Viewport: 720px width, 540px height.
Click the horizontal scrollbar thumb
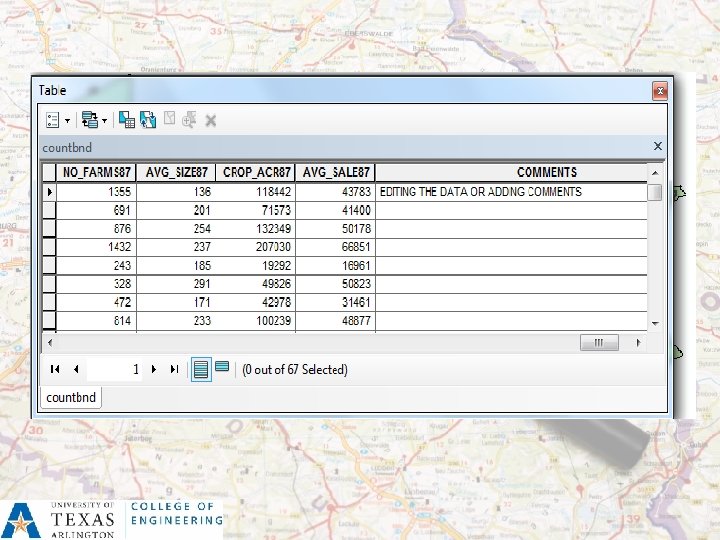(599, 343)
